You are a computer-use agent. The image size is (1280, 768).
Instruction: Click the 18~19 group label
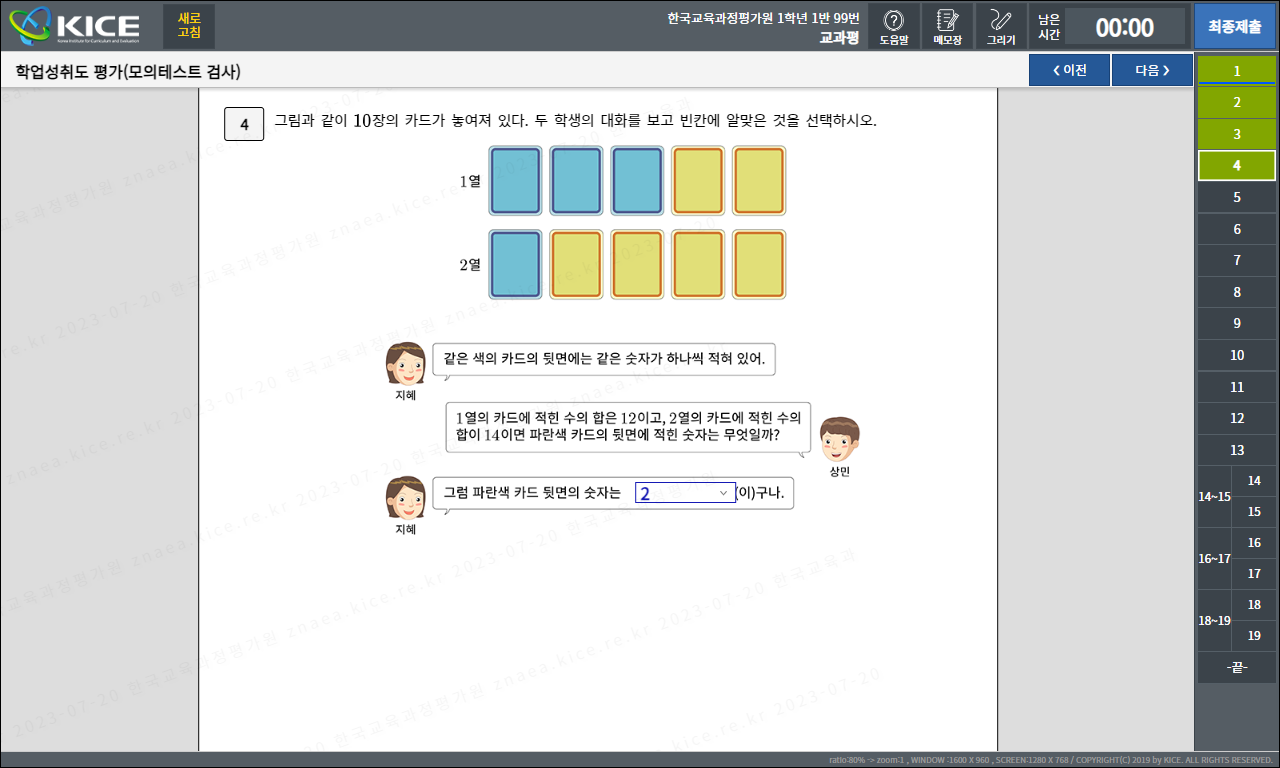pyautogui.click(x=1214, y=621)
